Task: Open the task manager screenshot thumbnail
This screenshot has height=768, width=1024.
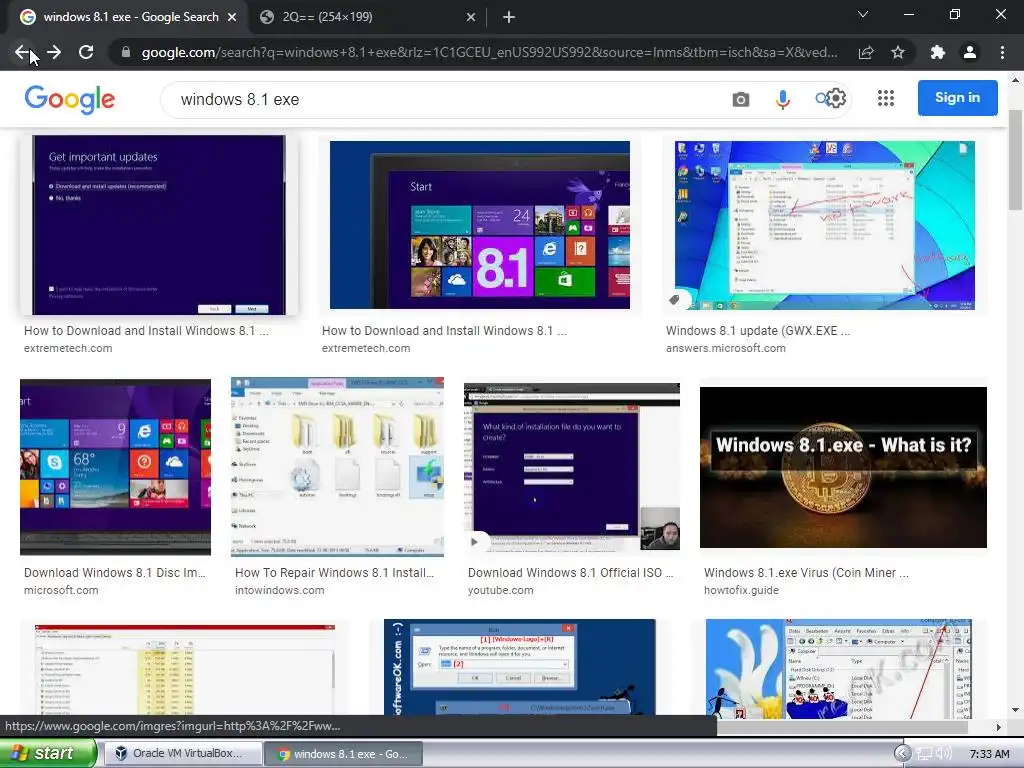Action: (185, 669)
